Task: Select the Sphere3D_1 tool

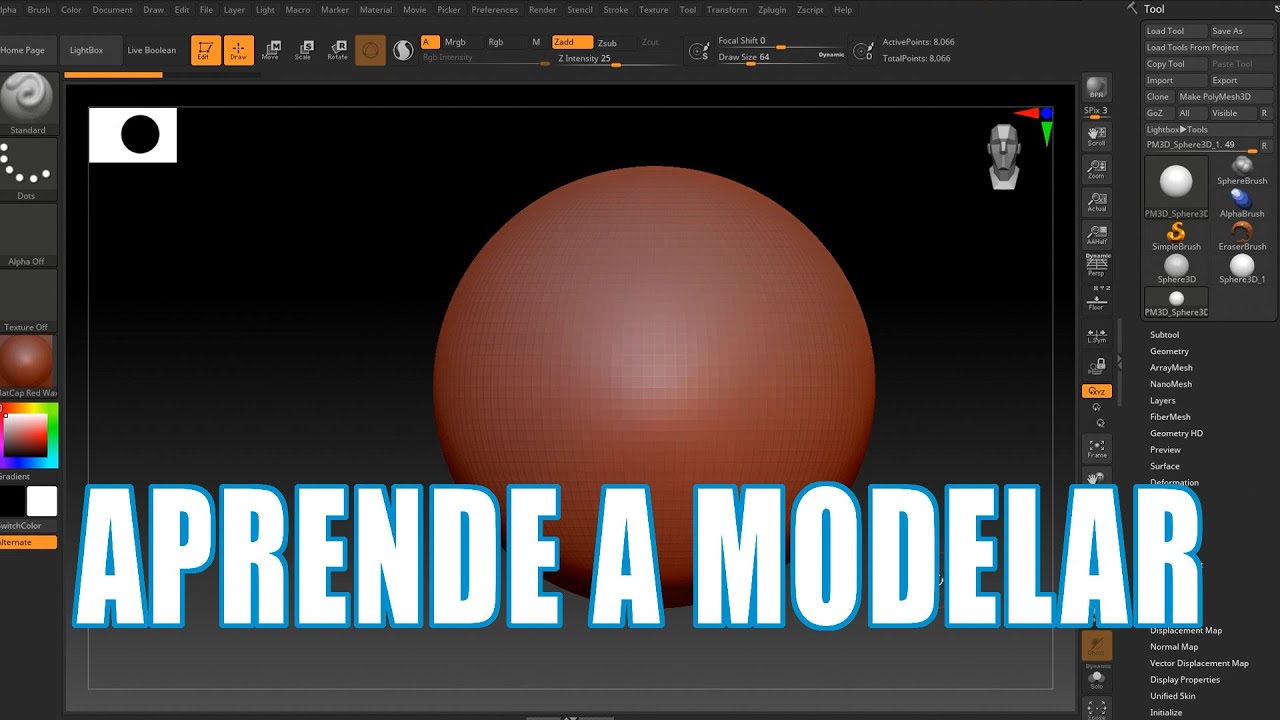Action: tap(1242, 270)
